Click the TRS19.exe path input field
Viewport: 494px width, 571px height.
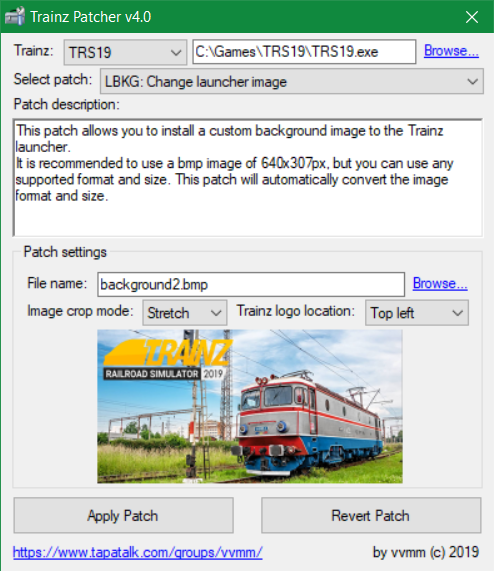[304, 52]
